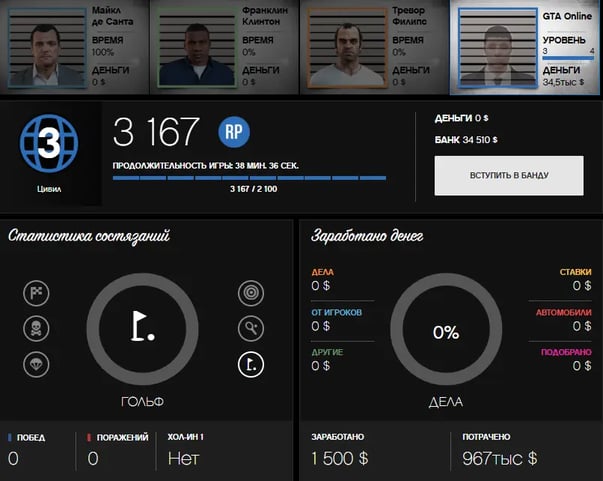The image size is (603, 481).
Task: Select the parachute stats icon
Action: tap(36, 365)
